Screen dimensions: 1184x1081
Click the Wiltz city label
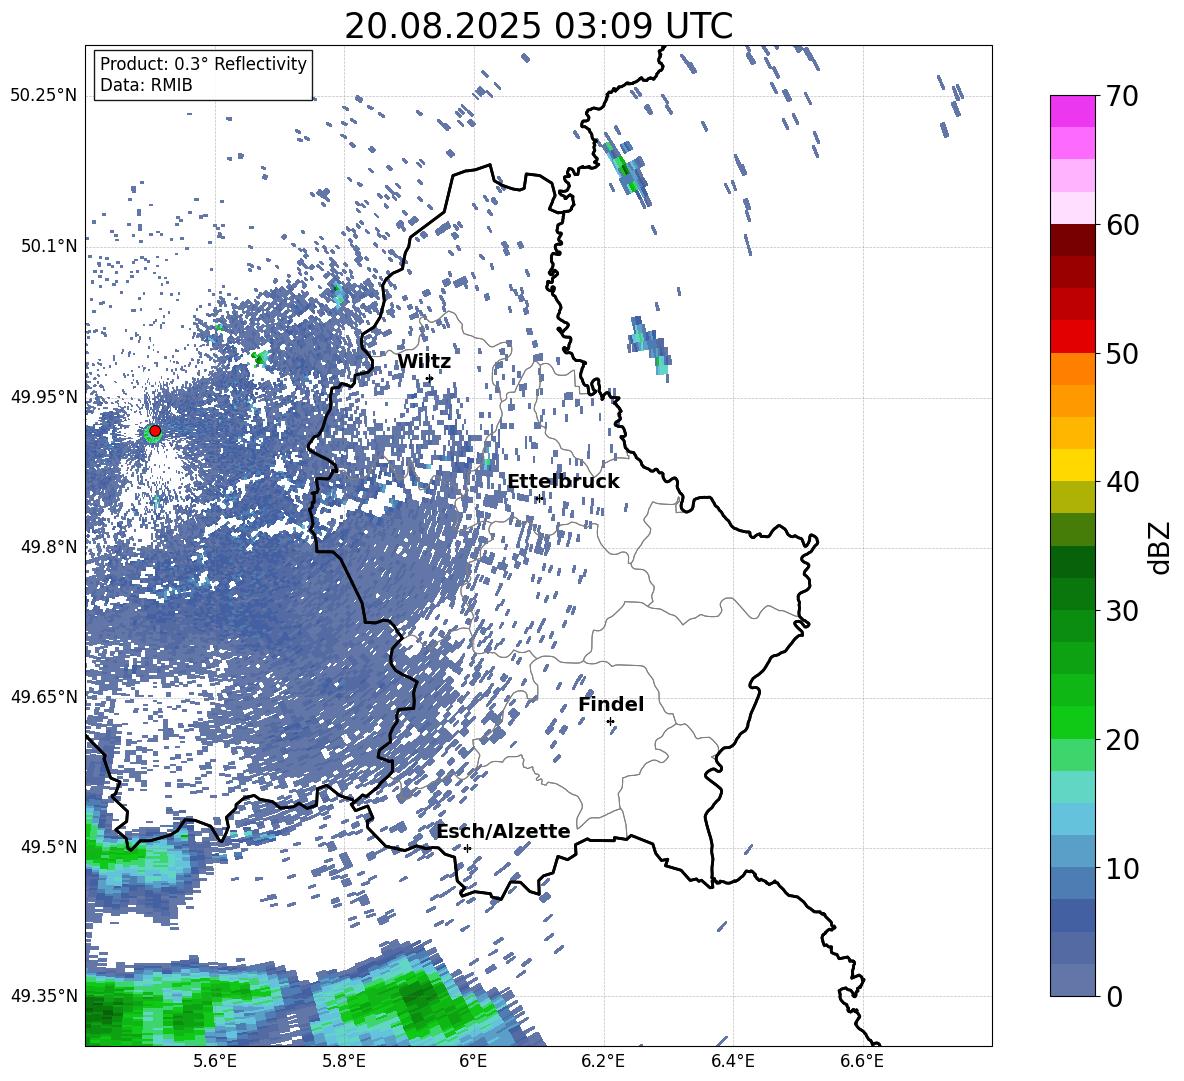coord(424,362)
